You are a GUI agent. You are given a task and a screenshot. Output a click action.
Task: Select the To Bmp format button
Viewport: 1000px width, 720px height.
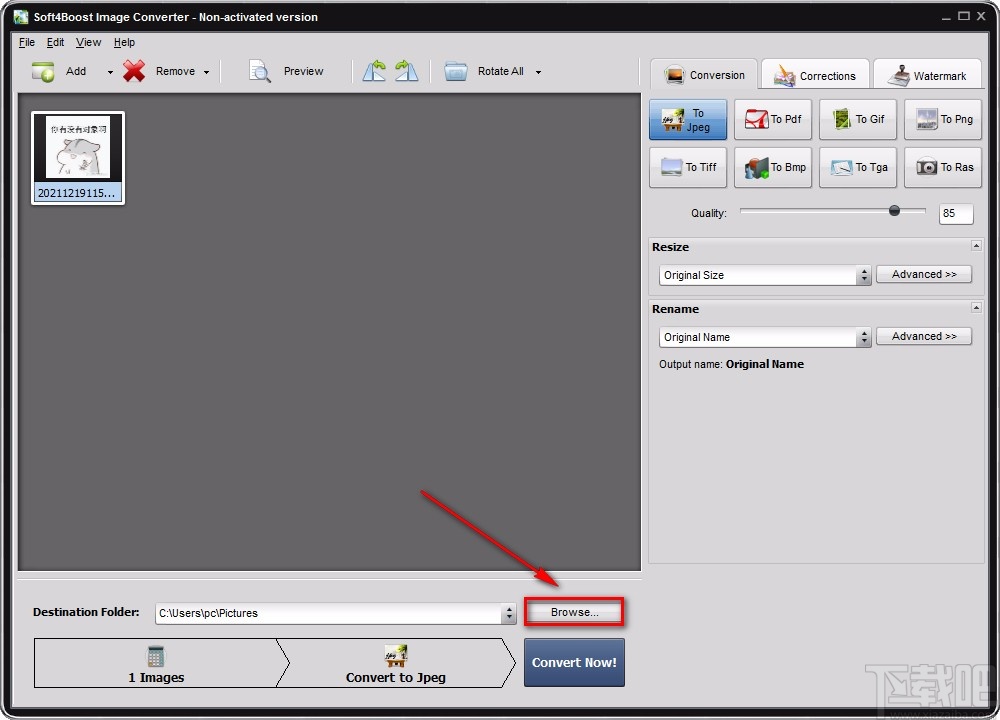[x=772, y=167]
